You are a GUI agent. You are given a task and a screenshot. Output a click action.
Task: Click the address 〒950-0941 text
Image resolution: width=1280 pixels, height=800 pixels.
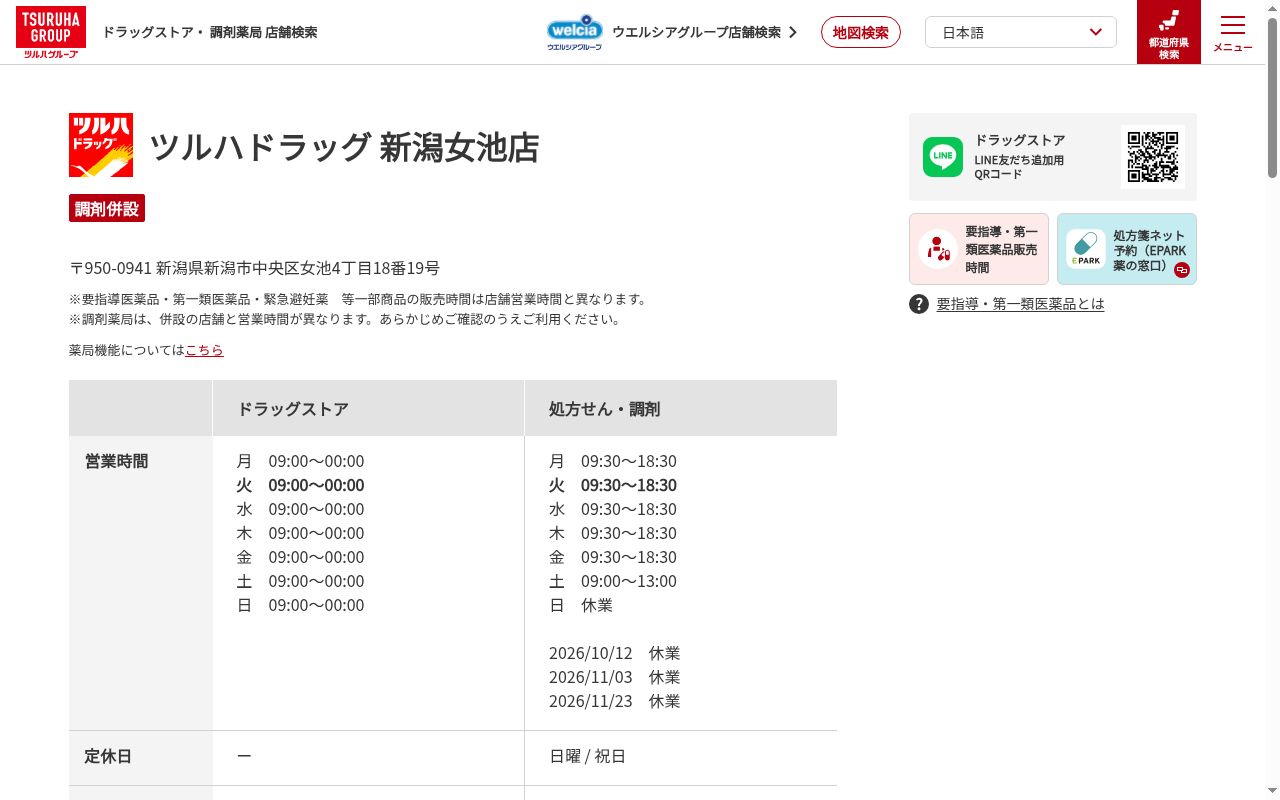[254, 268]
